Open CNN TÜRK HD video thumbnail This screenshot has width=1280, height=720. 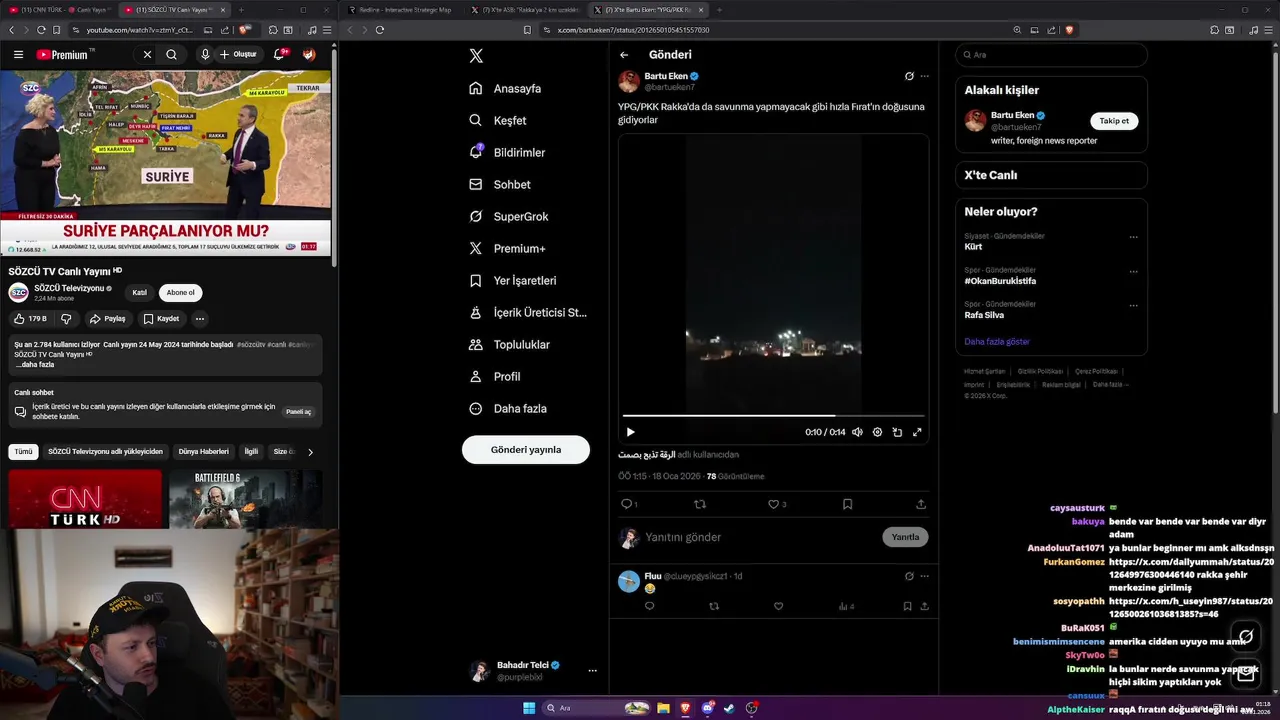[x=85, y=499]
